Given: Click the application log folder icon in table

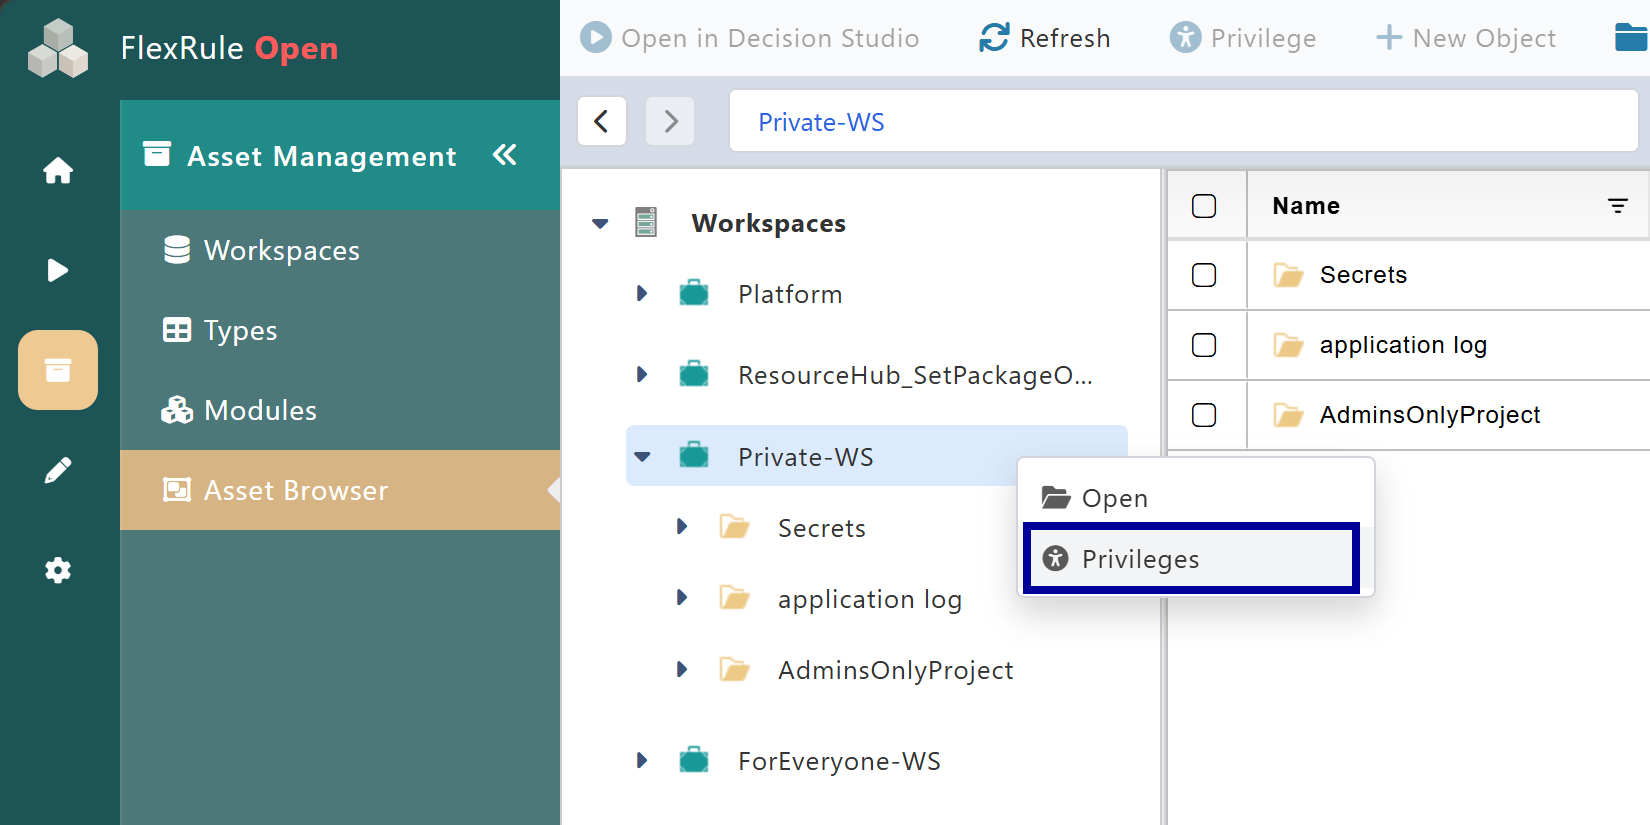Looking at the screenshot, I should (x=1289, y=345).
